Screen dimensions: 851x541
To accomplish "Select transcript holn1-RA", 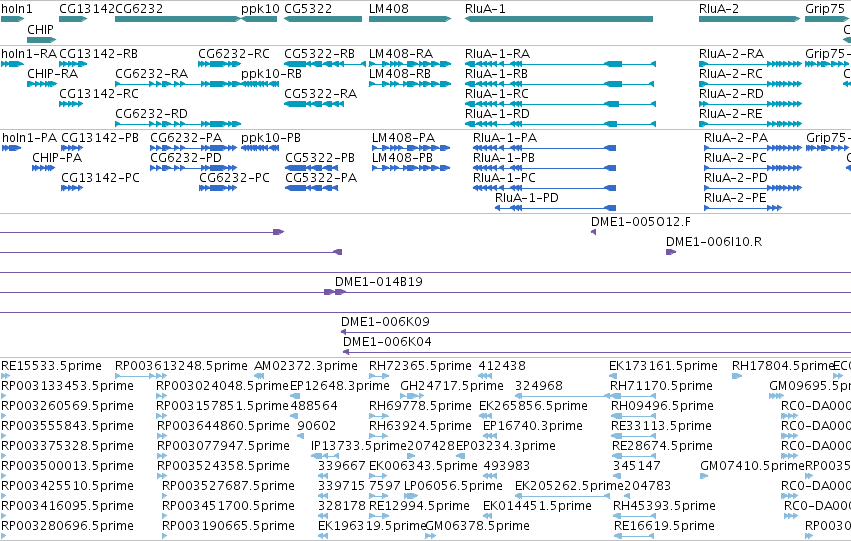I will [x=29, y=54].
